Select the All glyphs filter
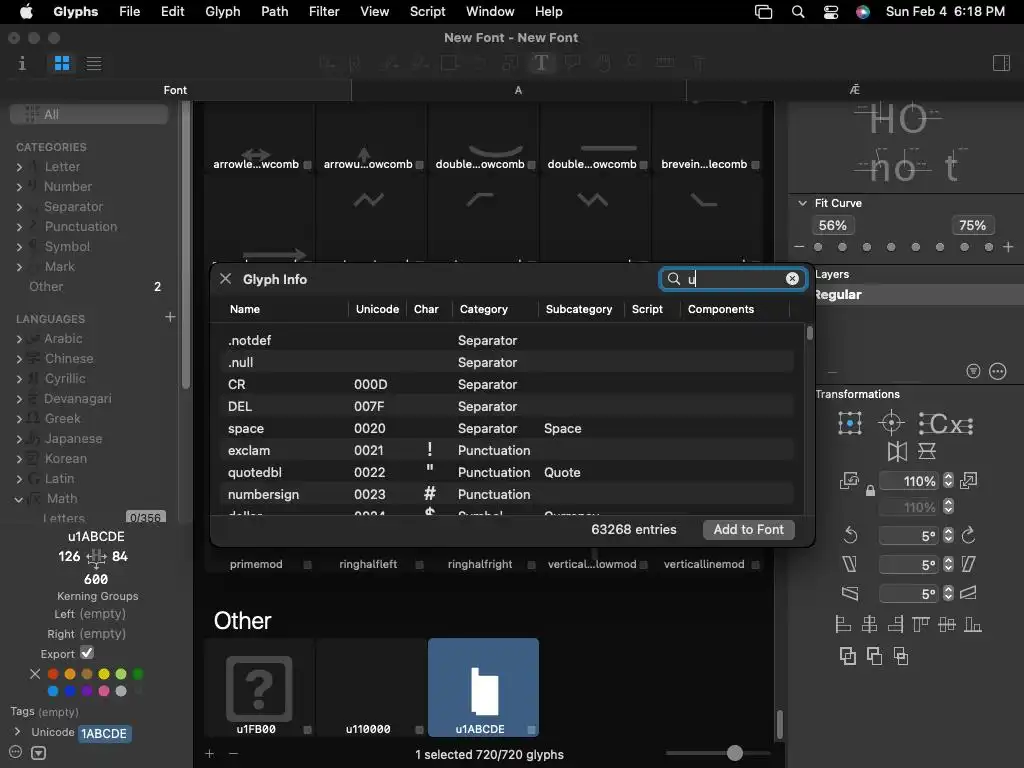This screenshot has height=768, width=1024. coord(89,114)
